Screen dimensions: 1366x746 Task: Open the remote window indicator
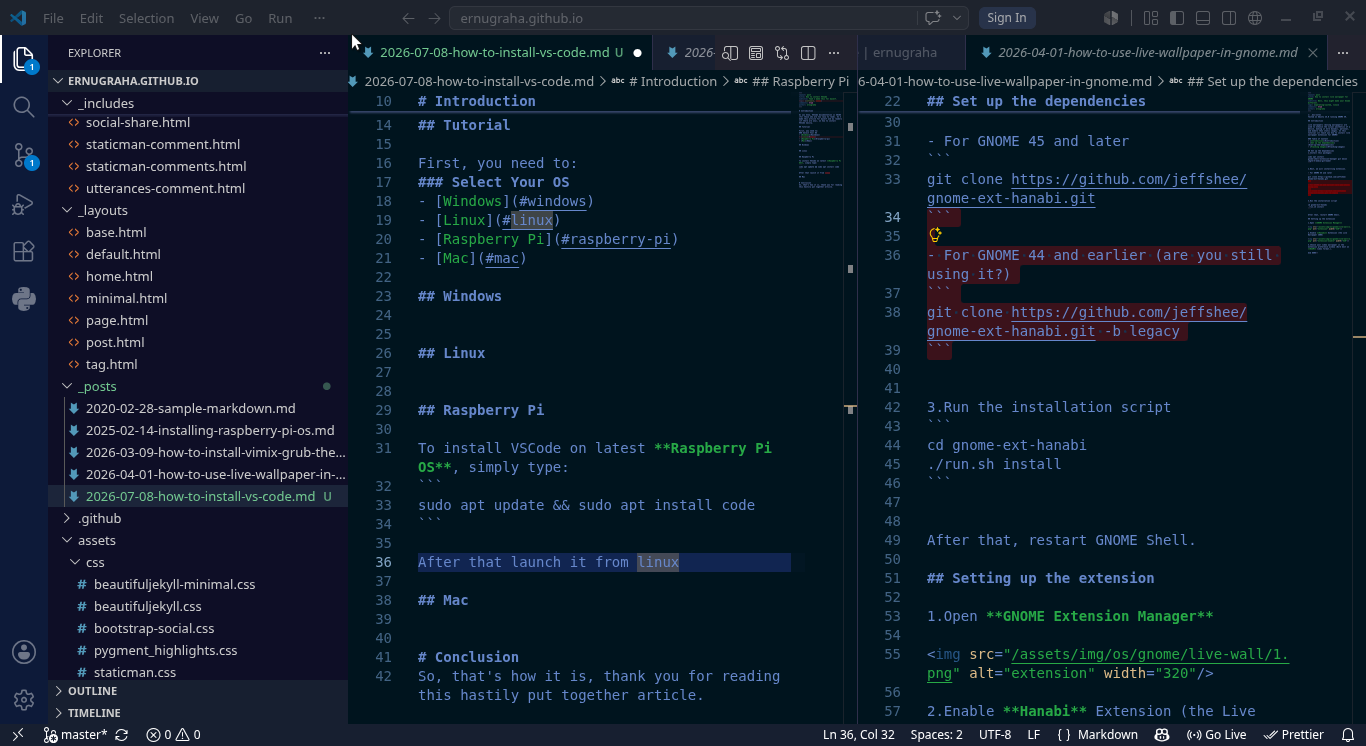[x=17, y=735]
